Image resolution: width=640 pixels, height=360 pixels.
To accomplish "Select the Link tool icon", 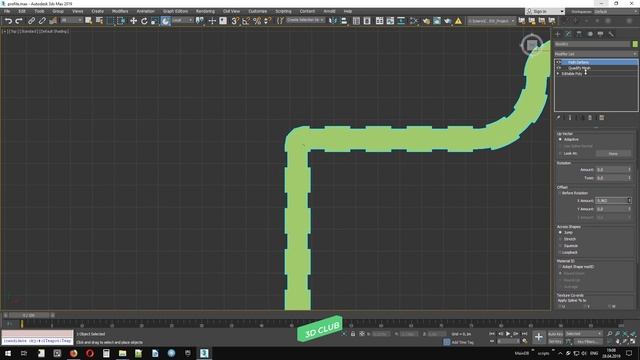I will click(31, 21).
